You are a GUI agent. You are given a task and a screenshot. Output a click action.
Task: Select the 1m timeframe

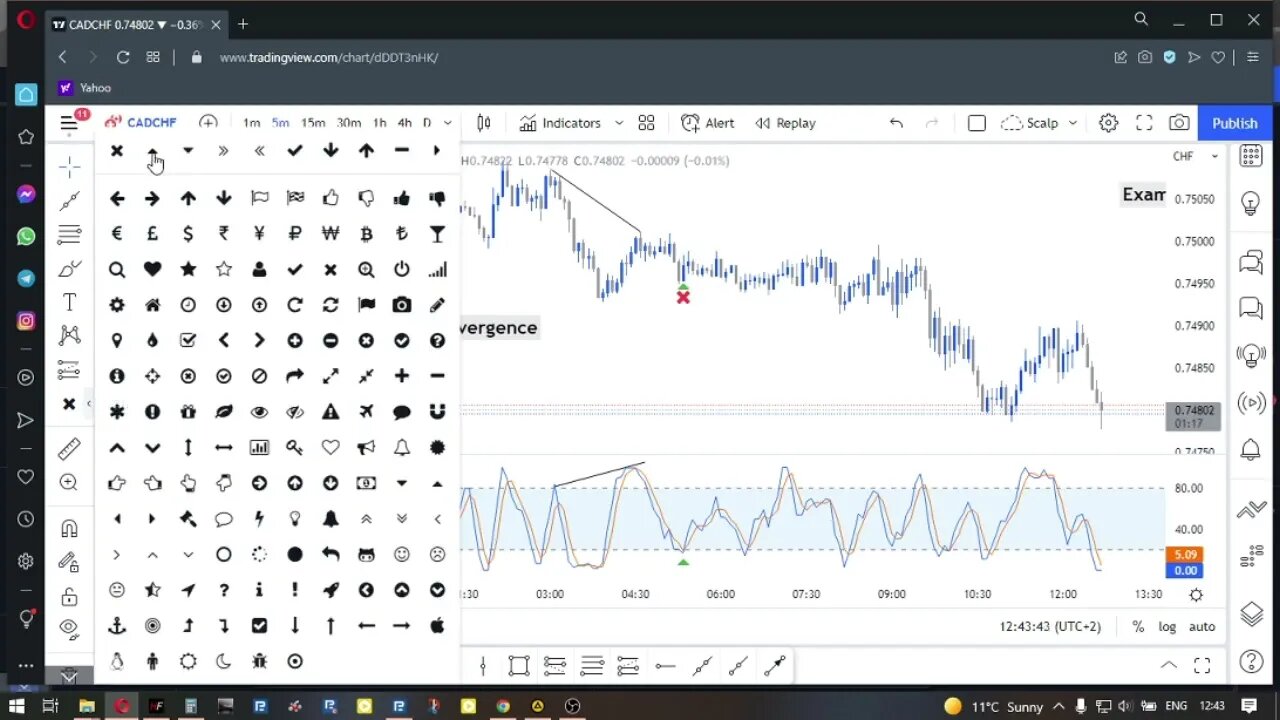[x=251, y=123]
